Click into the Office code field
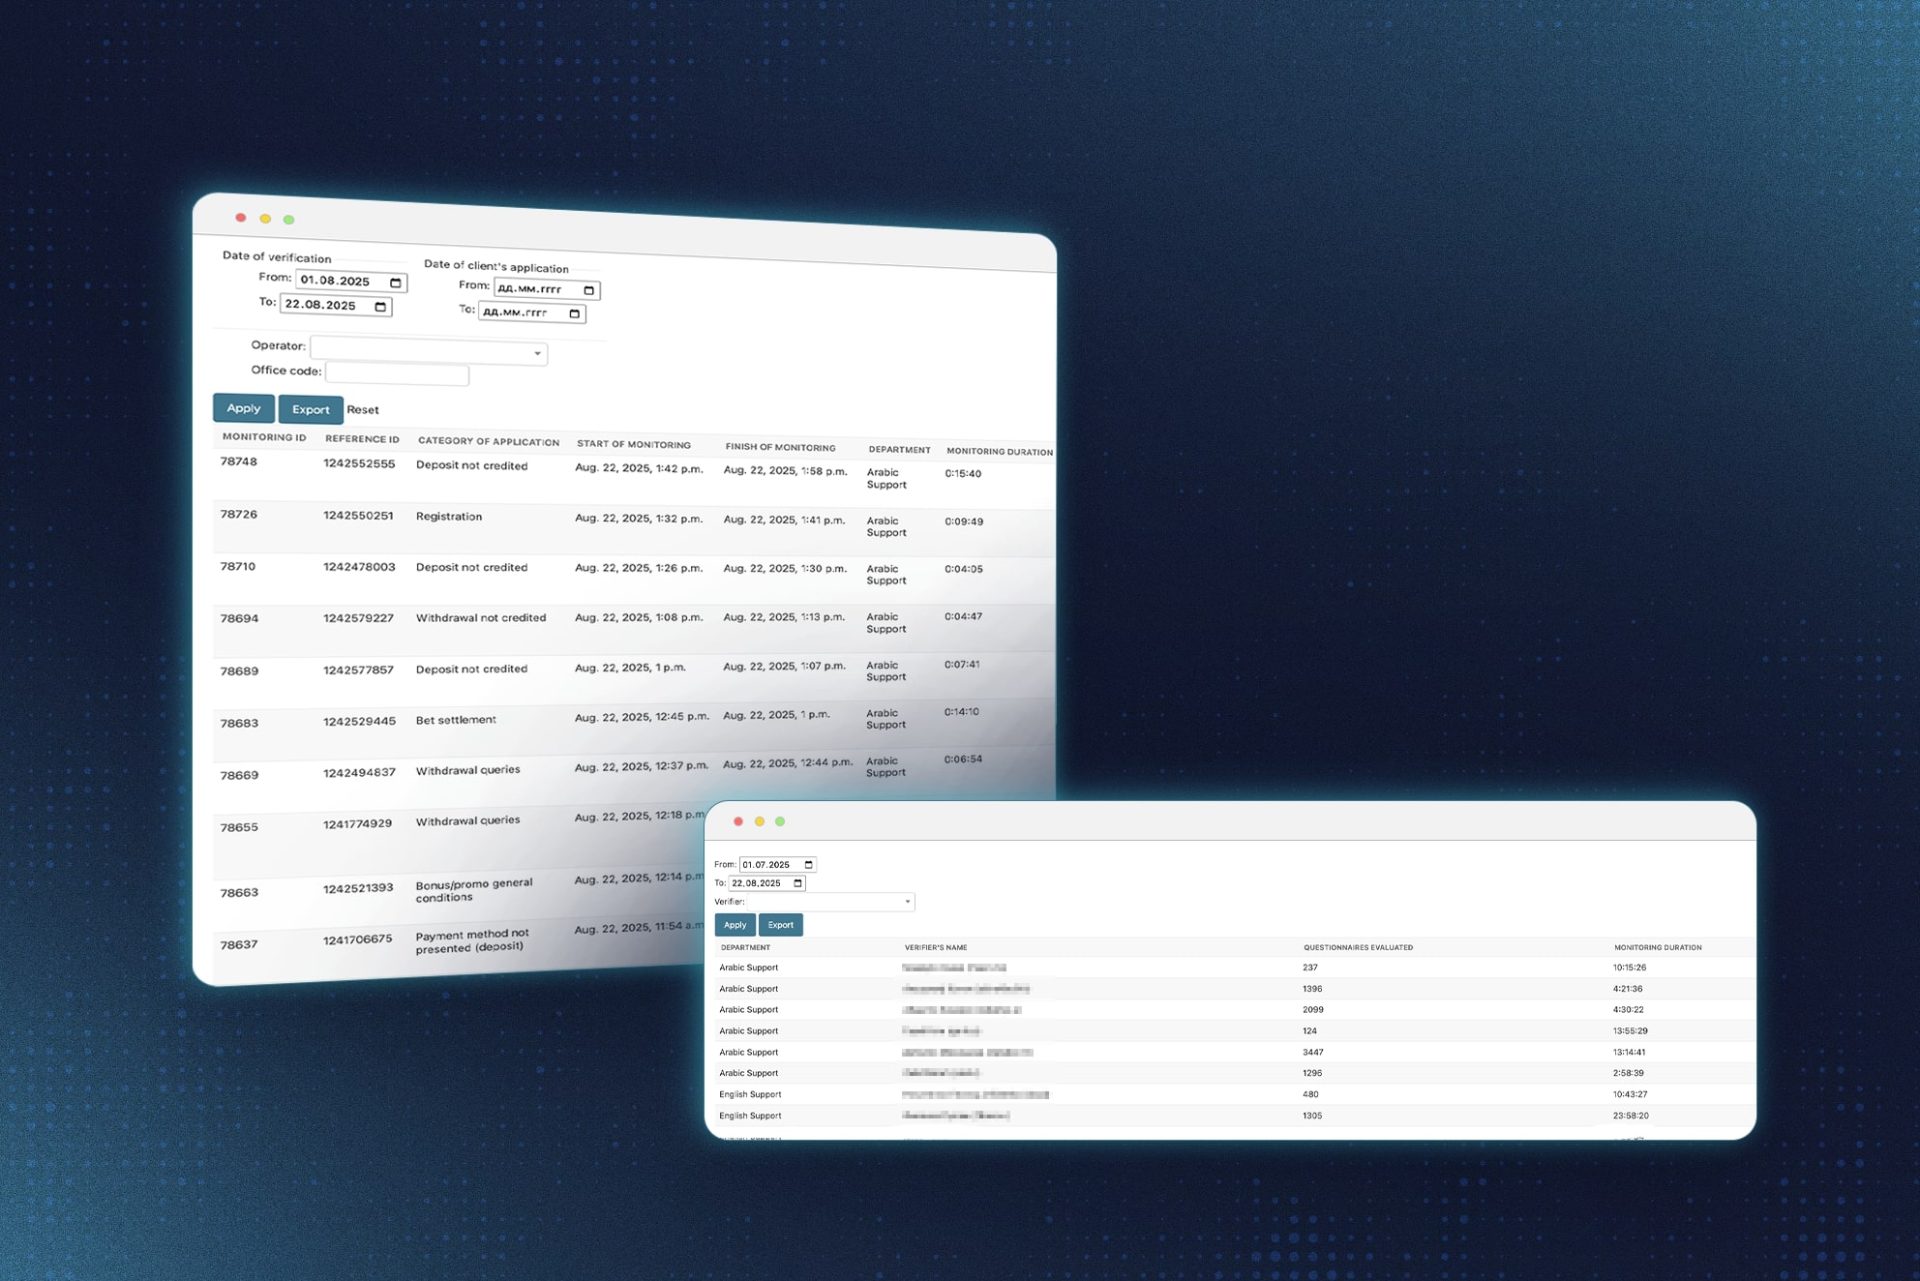The width and height of the screenshot is (1920, 1281). coord(397,374)
